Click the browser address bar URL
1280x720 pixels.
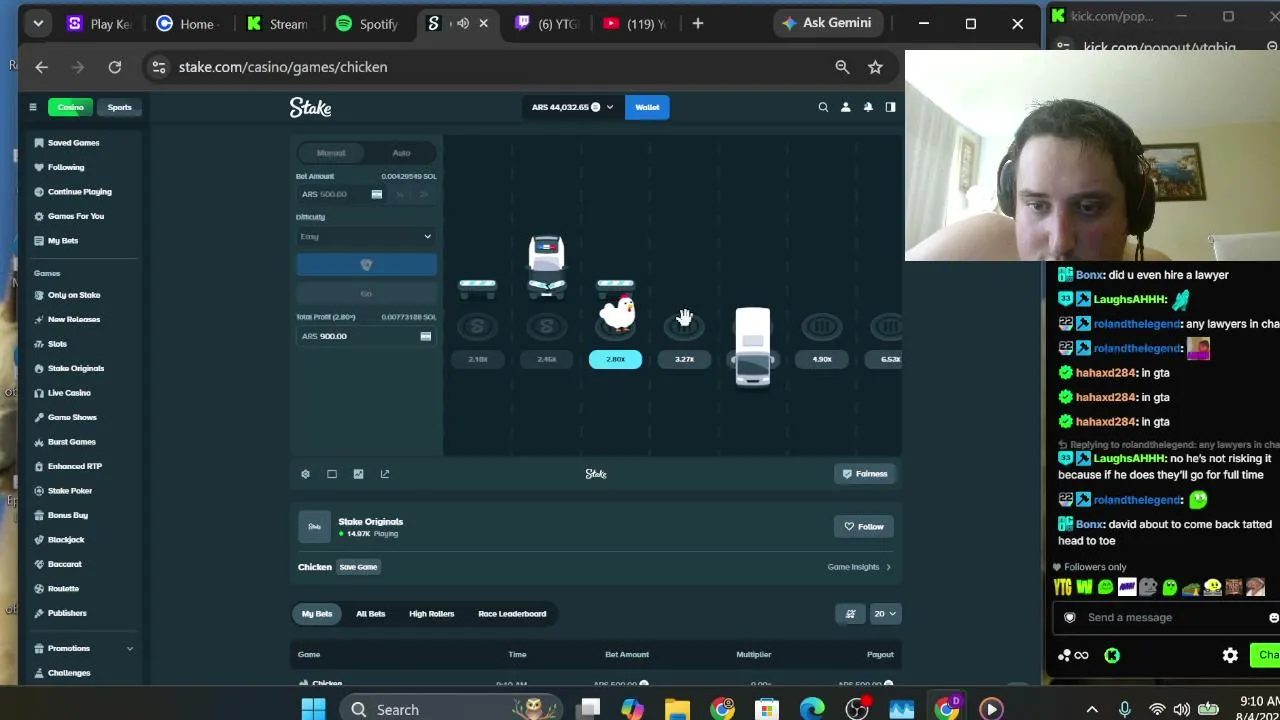[x=283, y=67]
